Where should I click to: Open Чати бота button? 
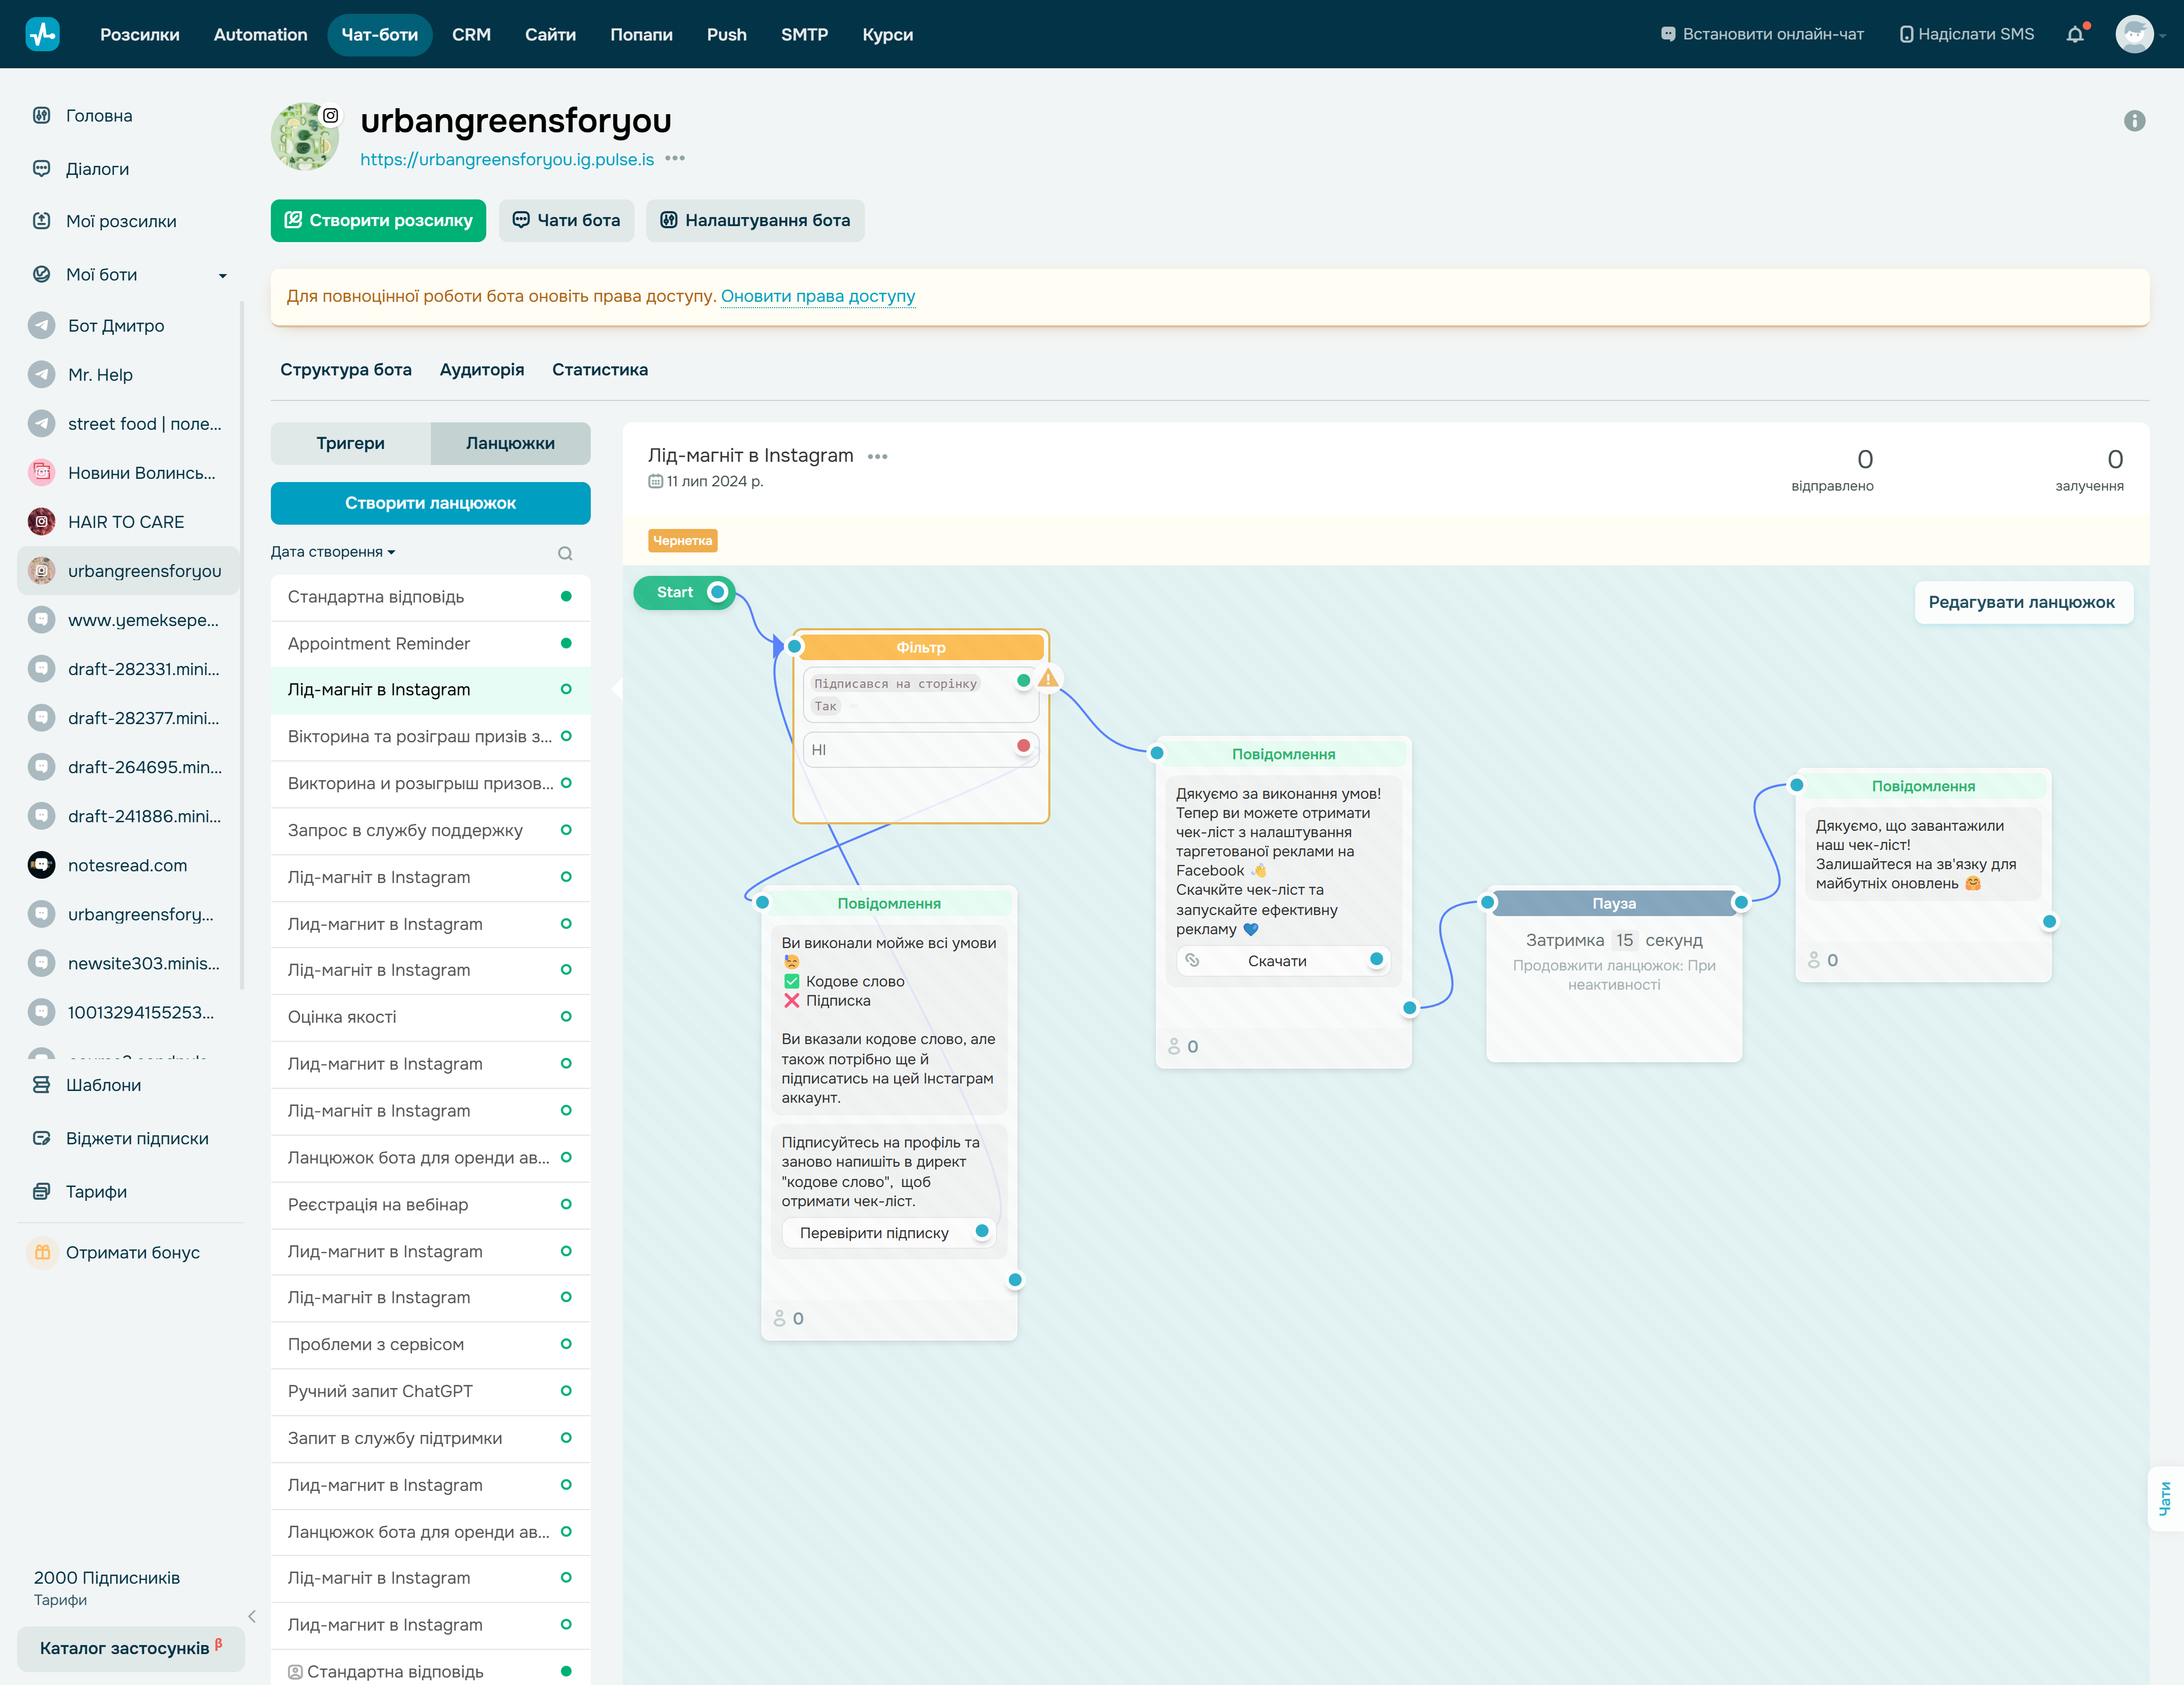[x=567, y=220]
